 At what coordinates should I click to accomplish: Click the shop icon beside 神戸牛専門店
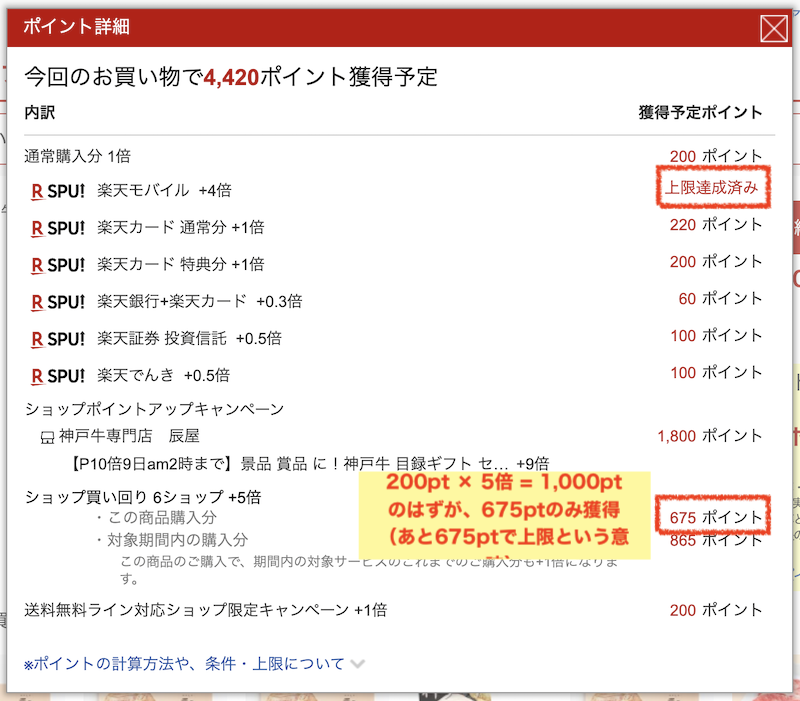tap(47, 437)
